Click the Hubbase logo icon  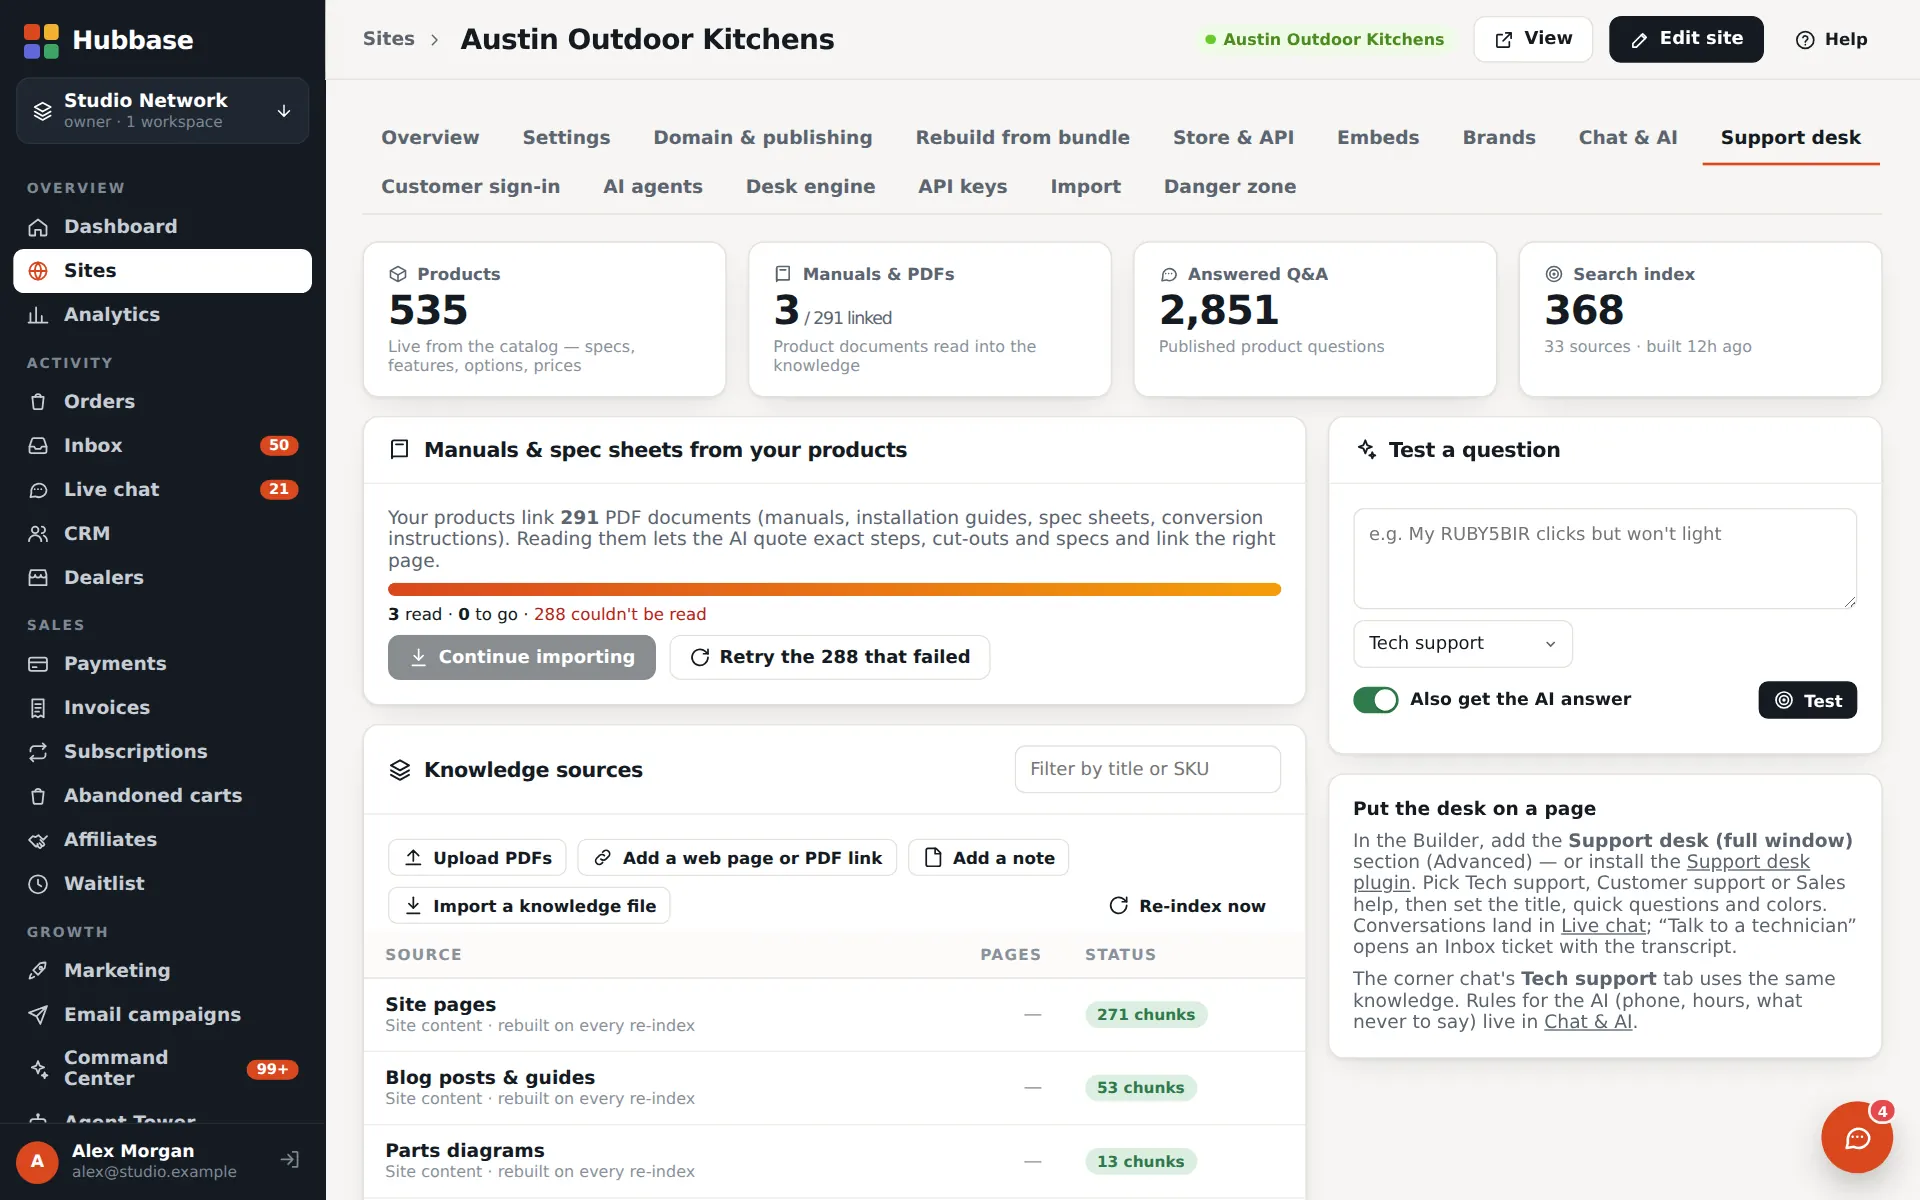point(41,41)
